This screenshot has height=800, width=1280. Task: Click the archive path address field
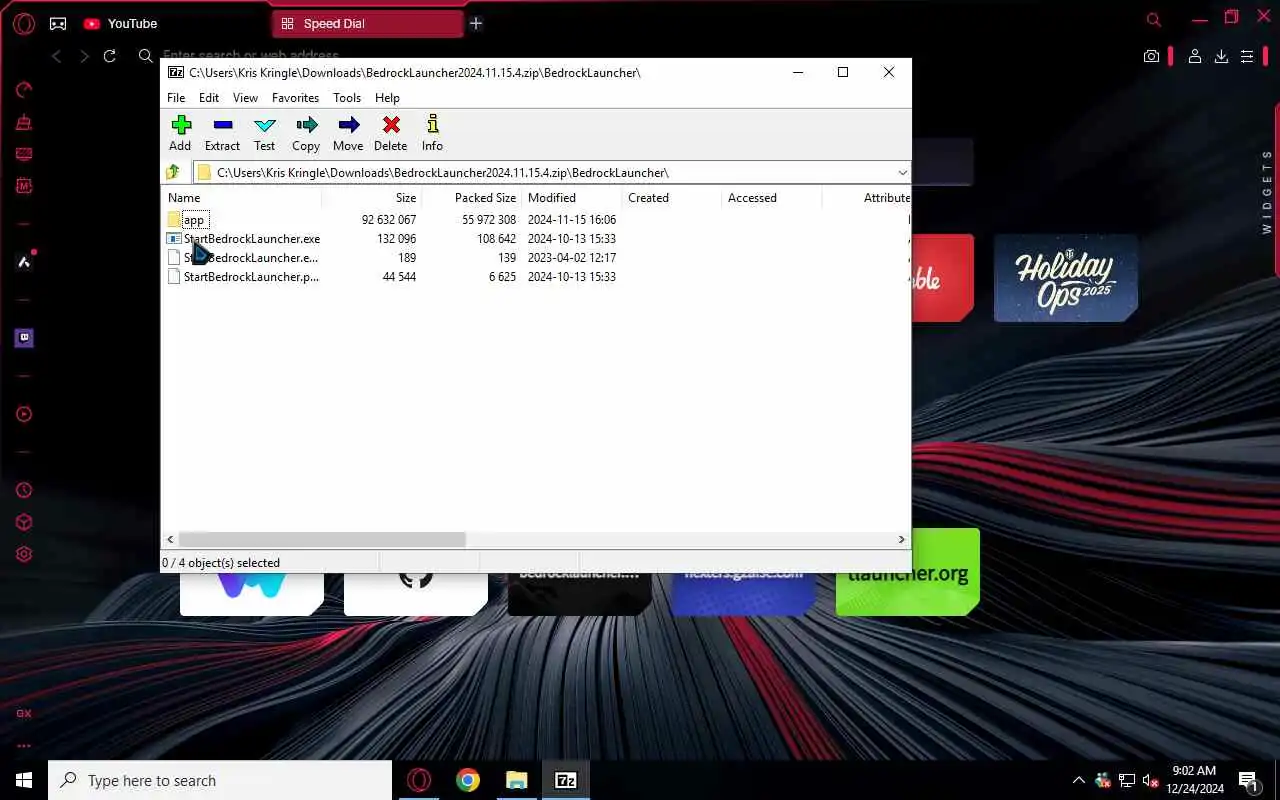[x=545, y=173]
